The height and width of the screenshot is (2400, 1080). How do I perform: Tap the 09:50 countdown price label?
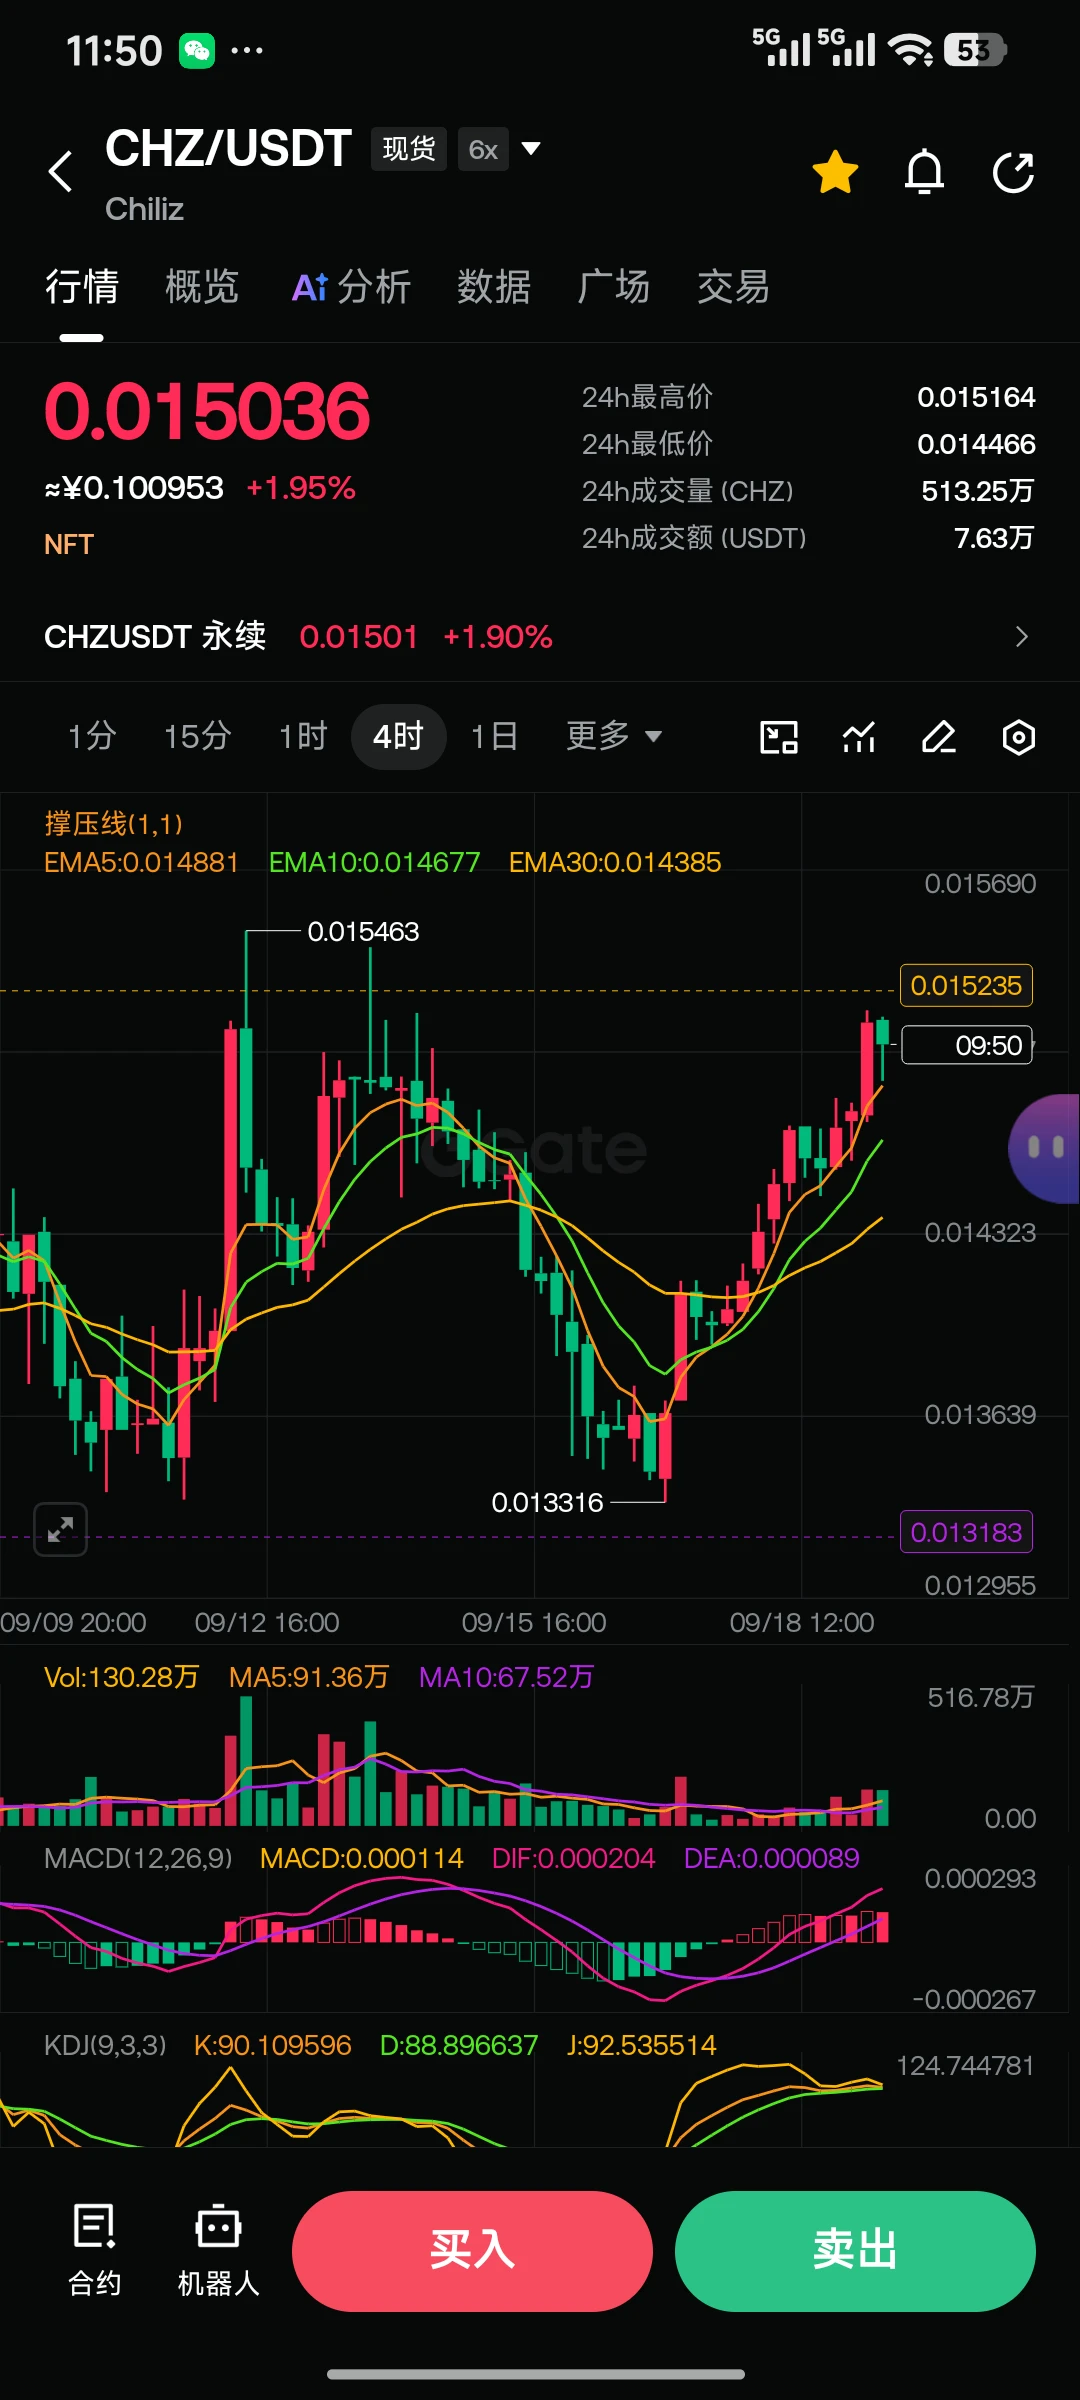967,1045
